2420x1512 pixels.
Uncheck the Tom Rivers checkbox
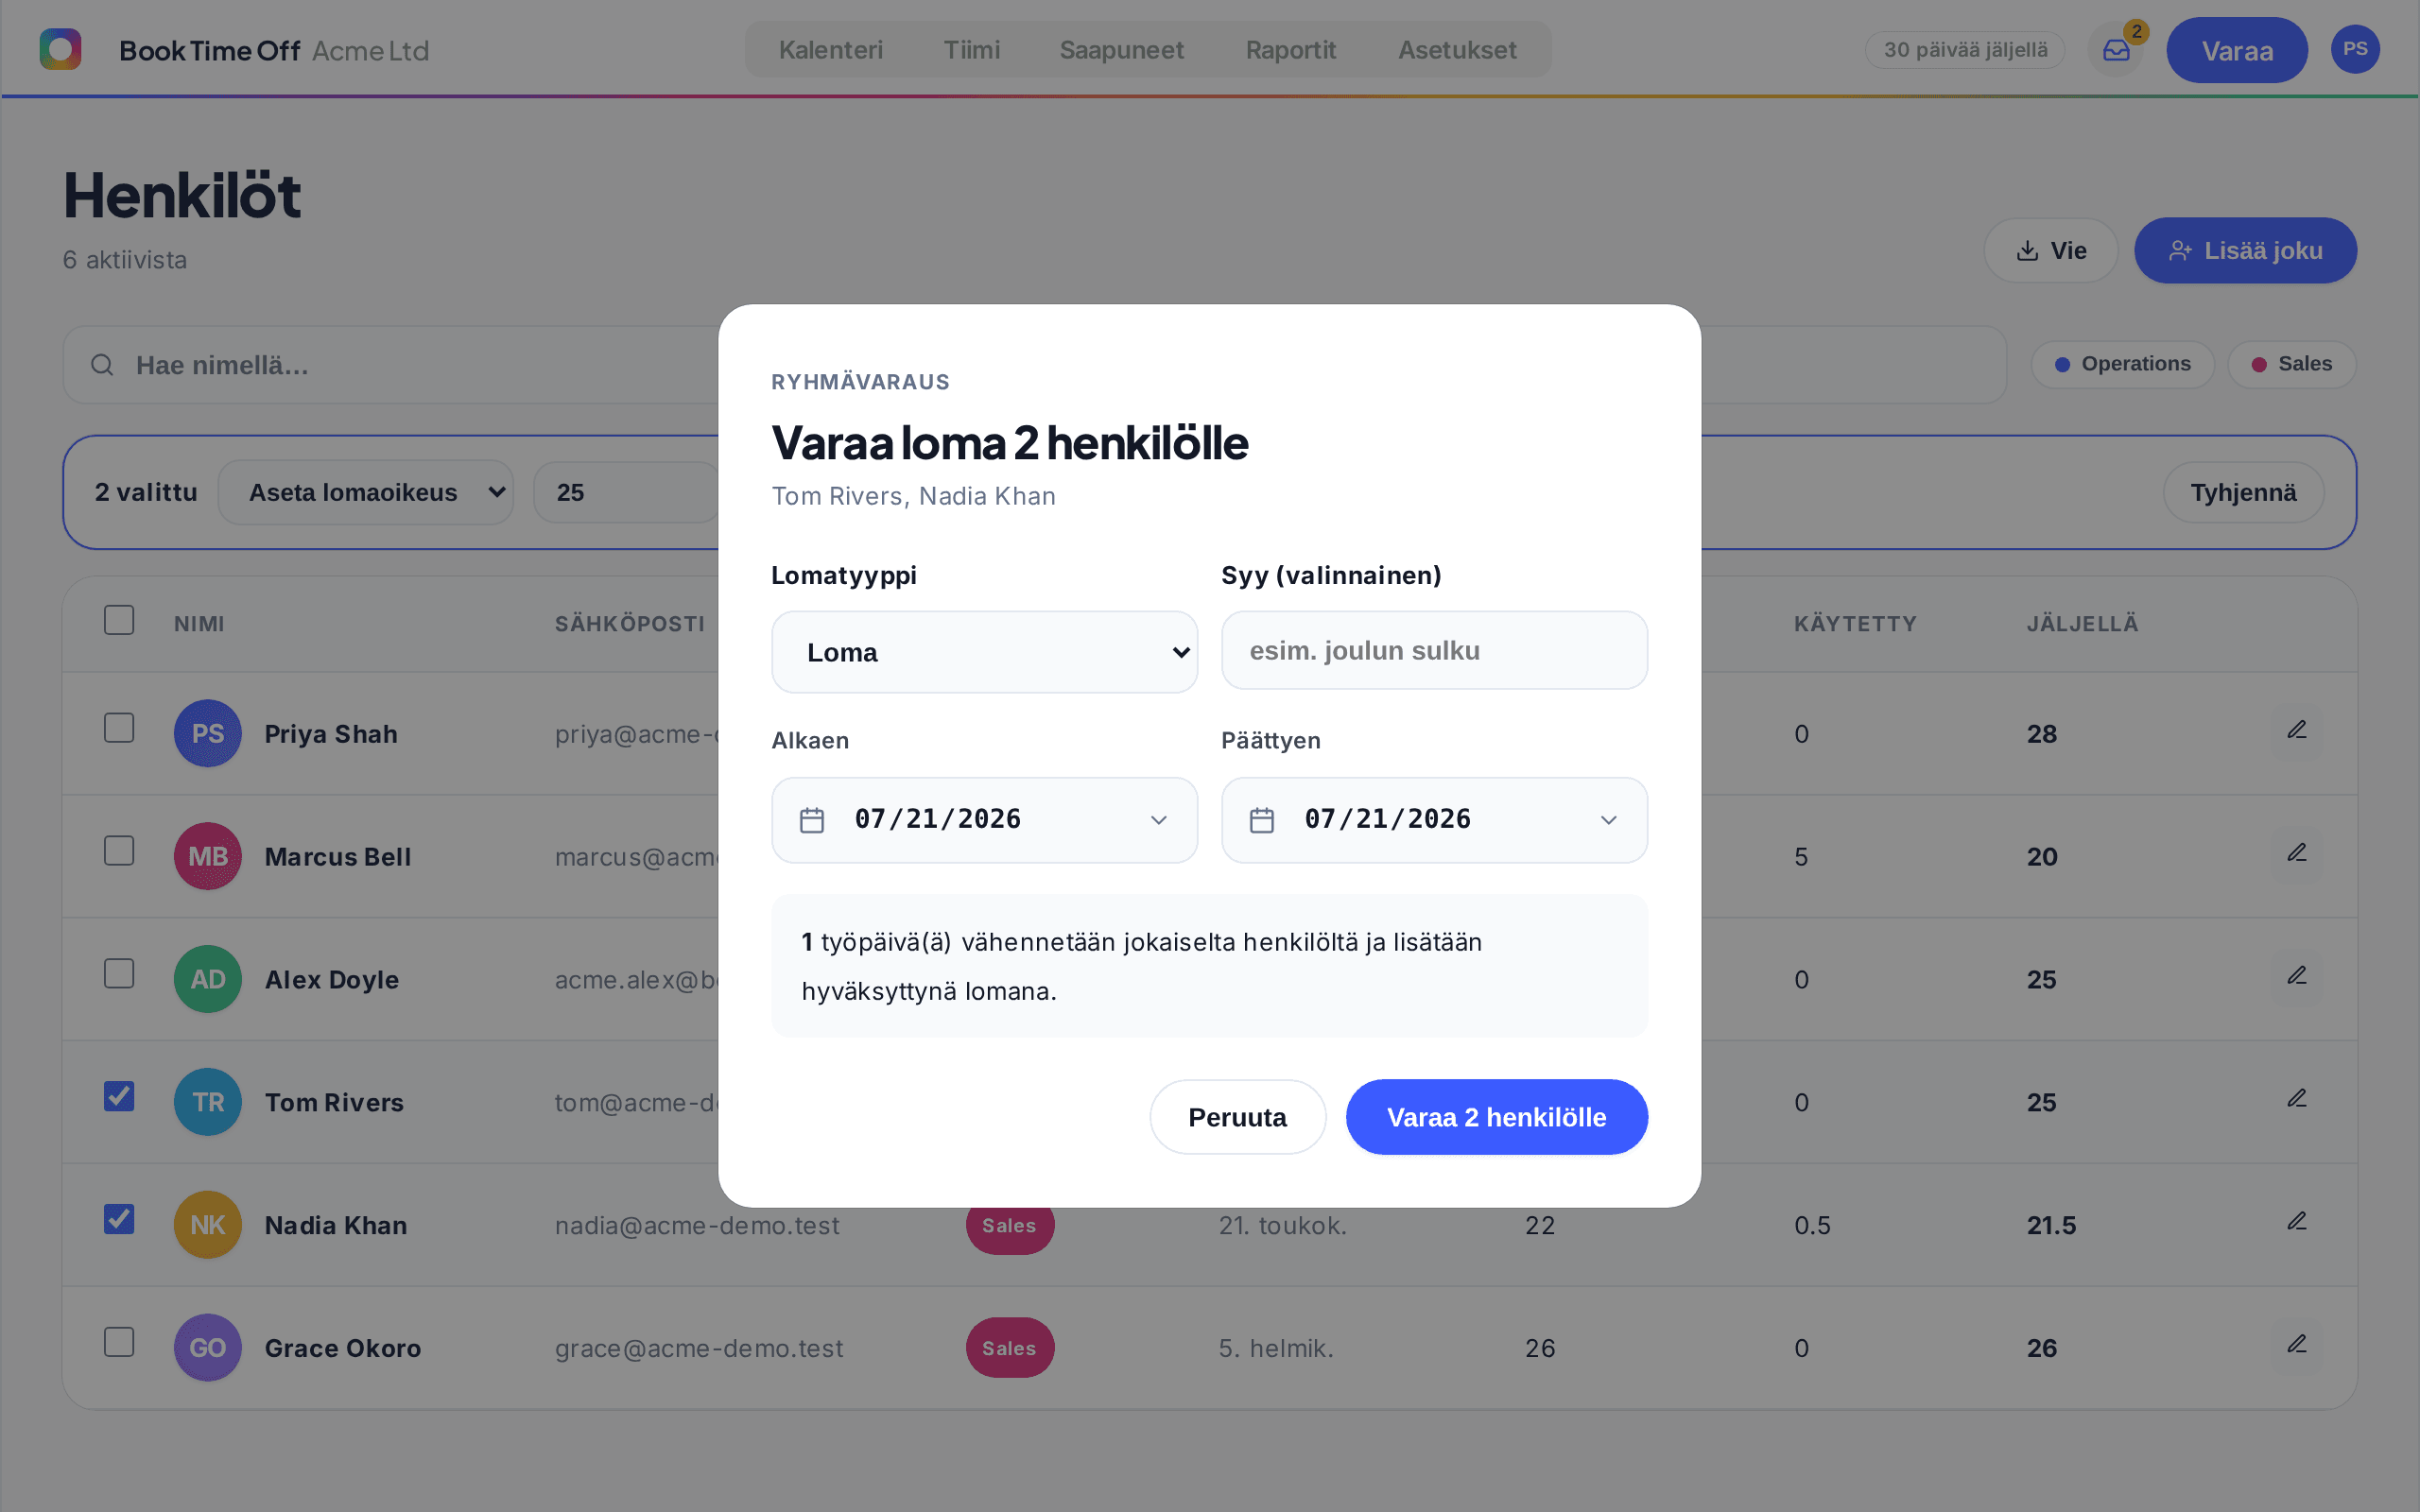(119, 1096)
